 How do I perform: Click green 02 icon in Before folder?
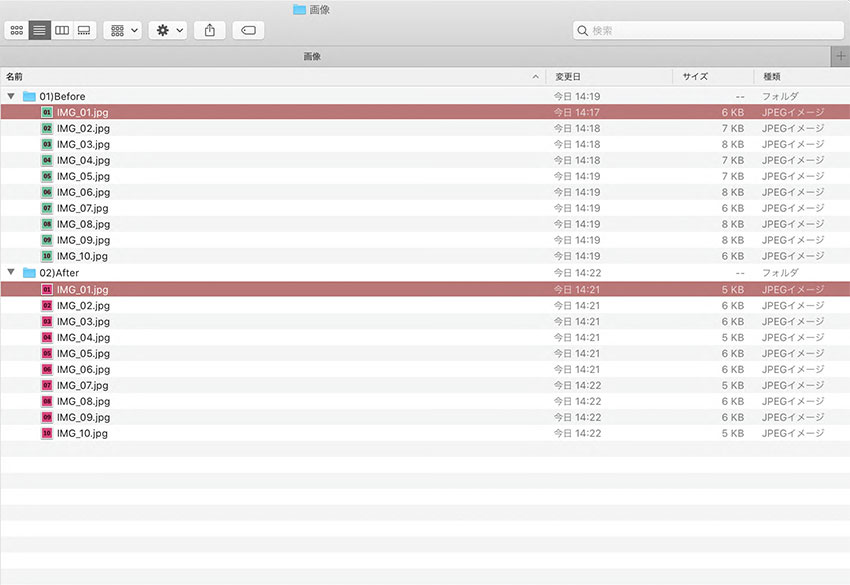pyautogui.click(x=47, y=128)
